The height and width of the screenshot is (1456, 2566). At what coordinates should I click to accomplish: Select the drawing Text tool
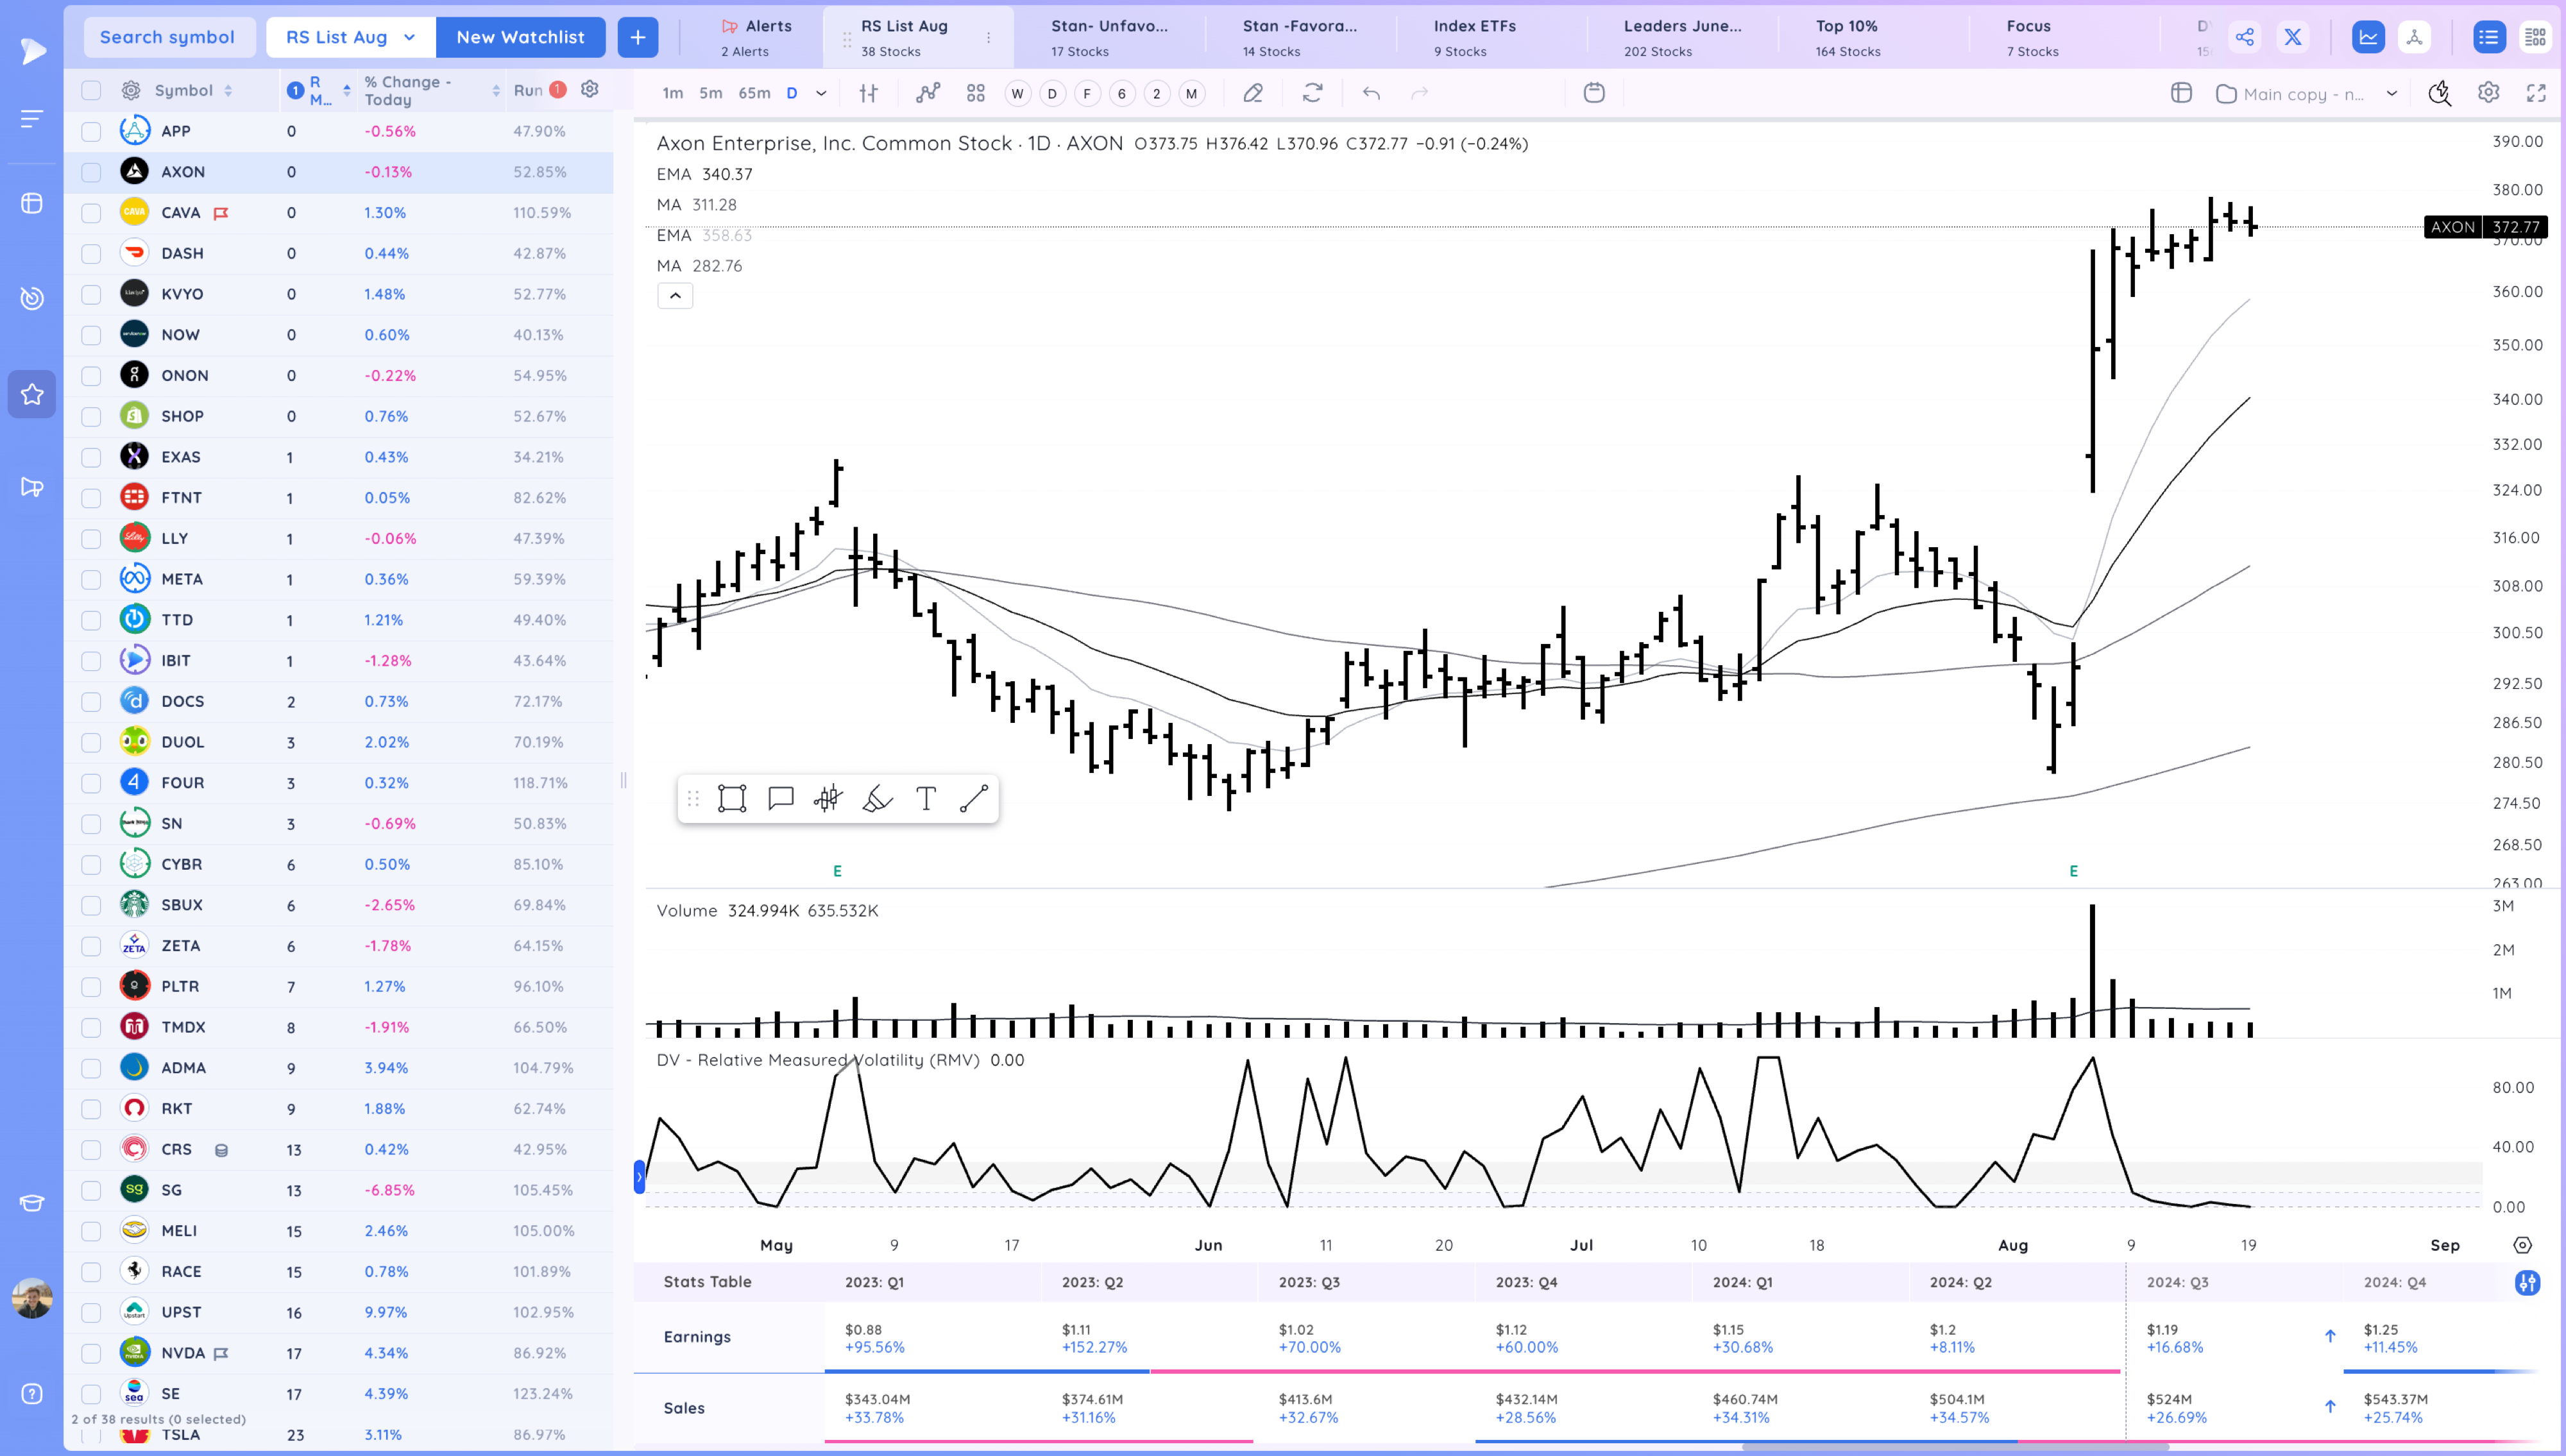click(925, 798)
